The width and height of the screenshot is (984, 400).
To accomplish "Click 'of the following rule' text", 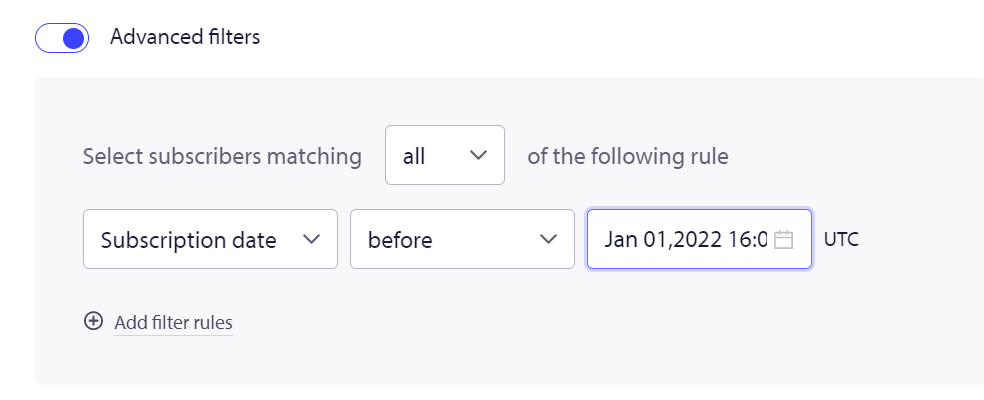I will tap(628, 156).
